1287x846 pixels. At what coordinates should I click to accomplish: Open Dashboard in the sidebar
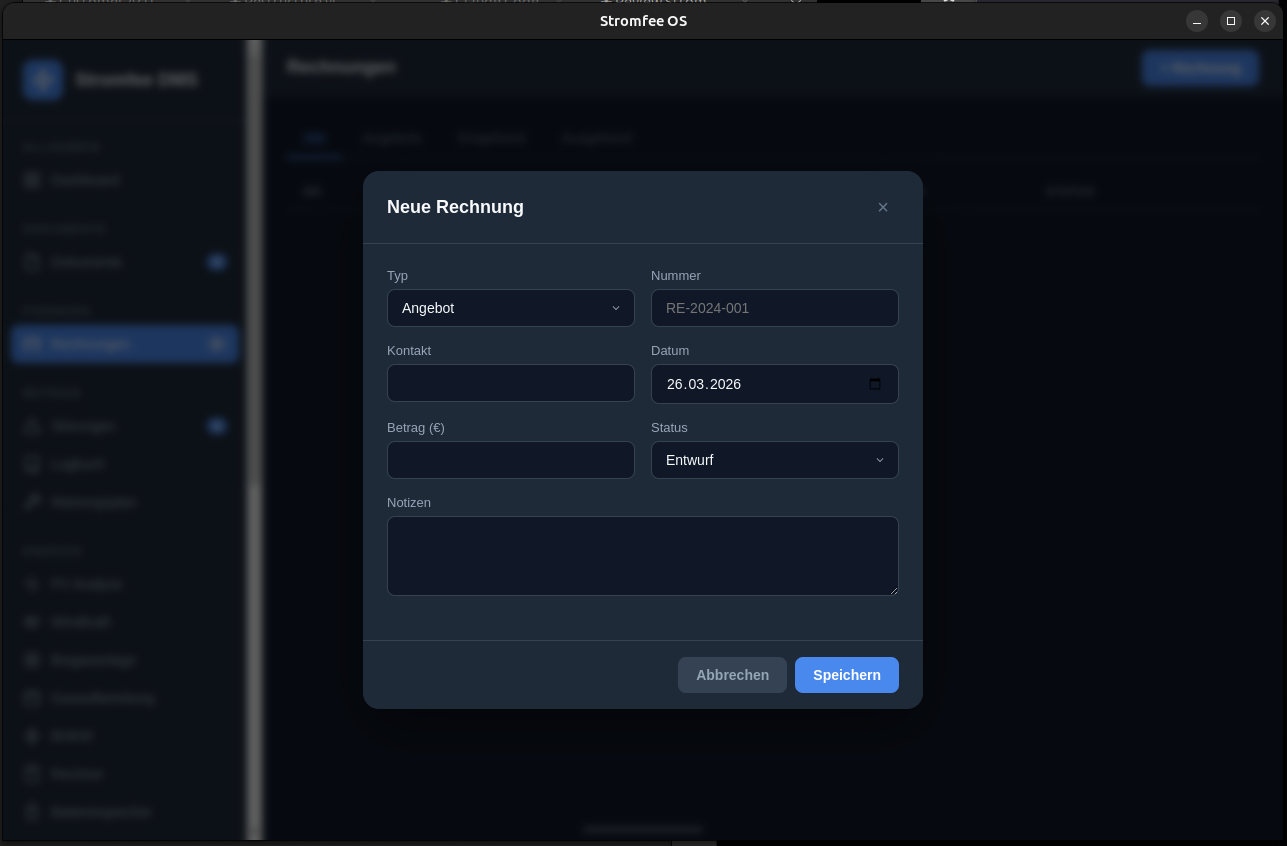pyautogui.click(x=85, y=180)
